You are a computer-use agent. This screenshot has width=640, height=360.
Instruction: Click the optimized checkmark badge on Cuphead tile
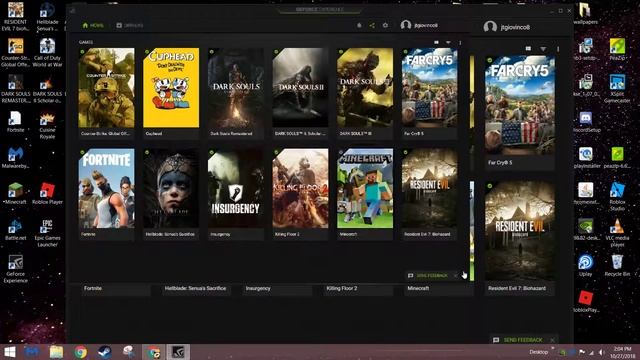147,52
